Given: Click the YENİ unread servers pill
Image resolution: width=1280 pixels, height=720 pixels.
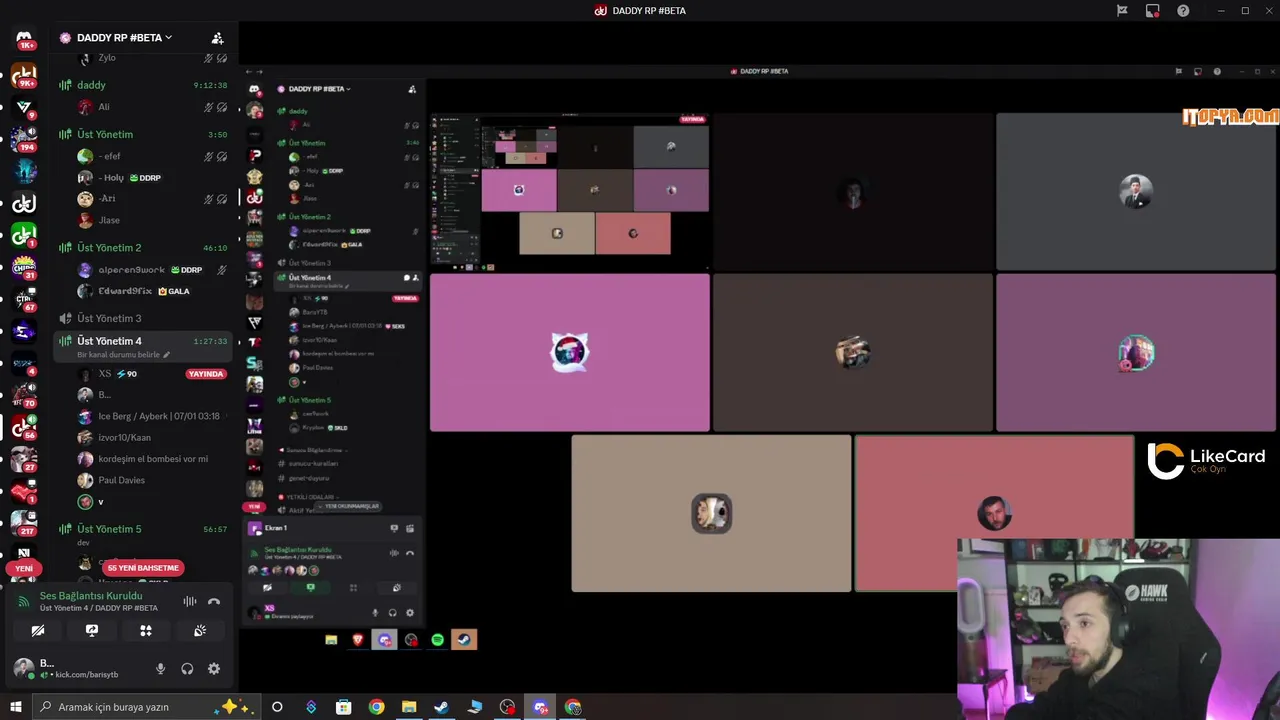Looking at the screenshot, I should click(x=24, y=568).
